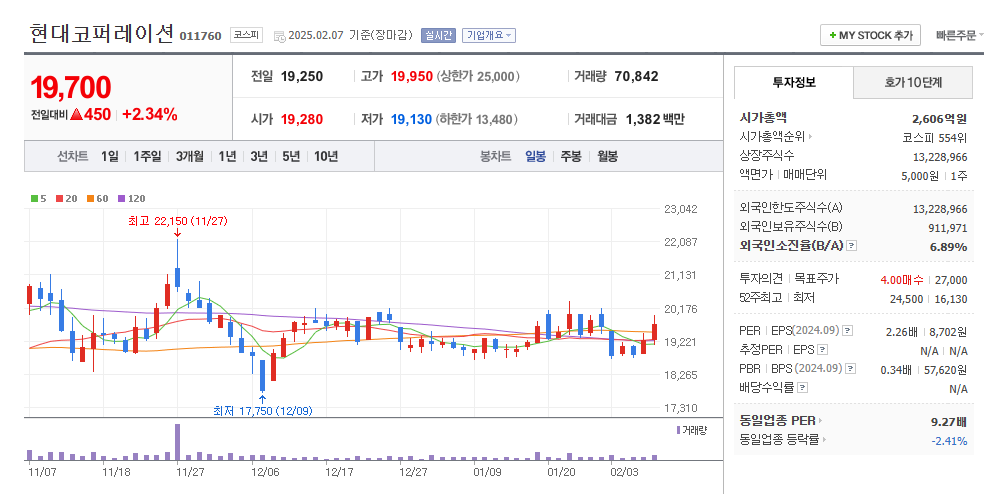Click the 상한가 25,000 text

478,76
